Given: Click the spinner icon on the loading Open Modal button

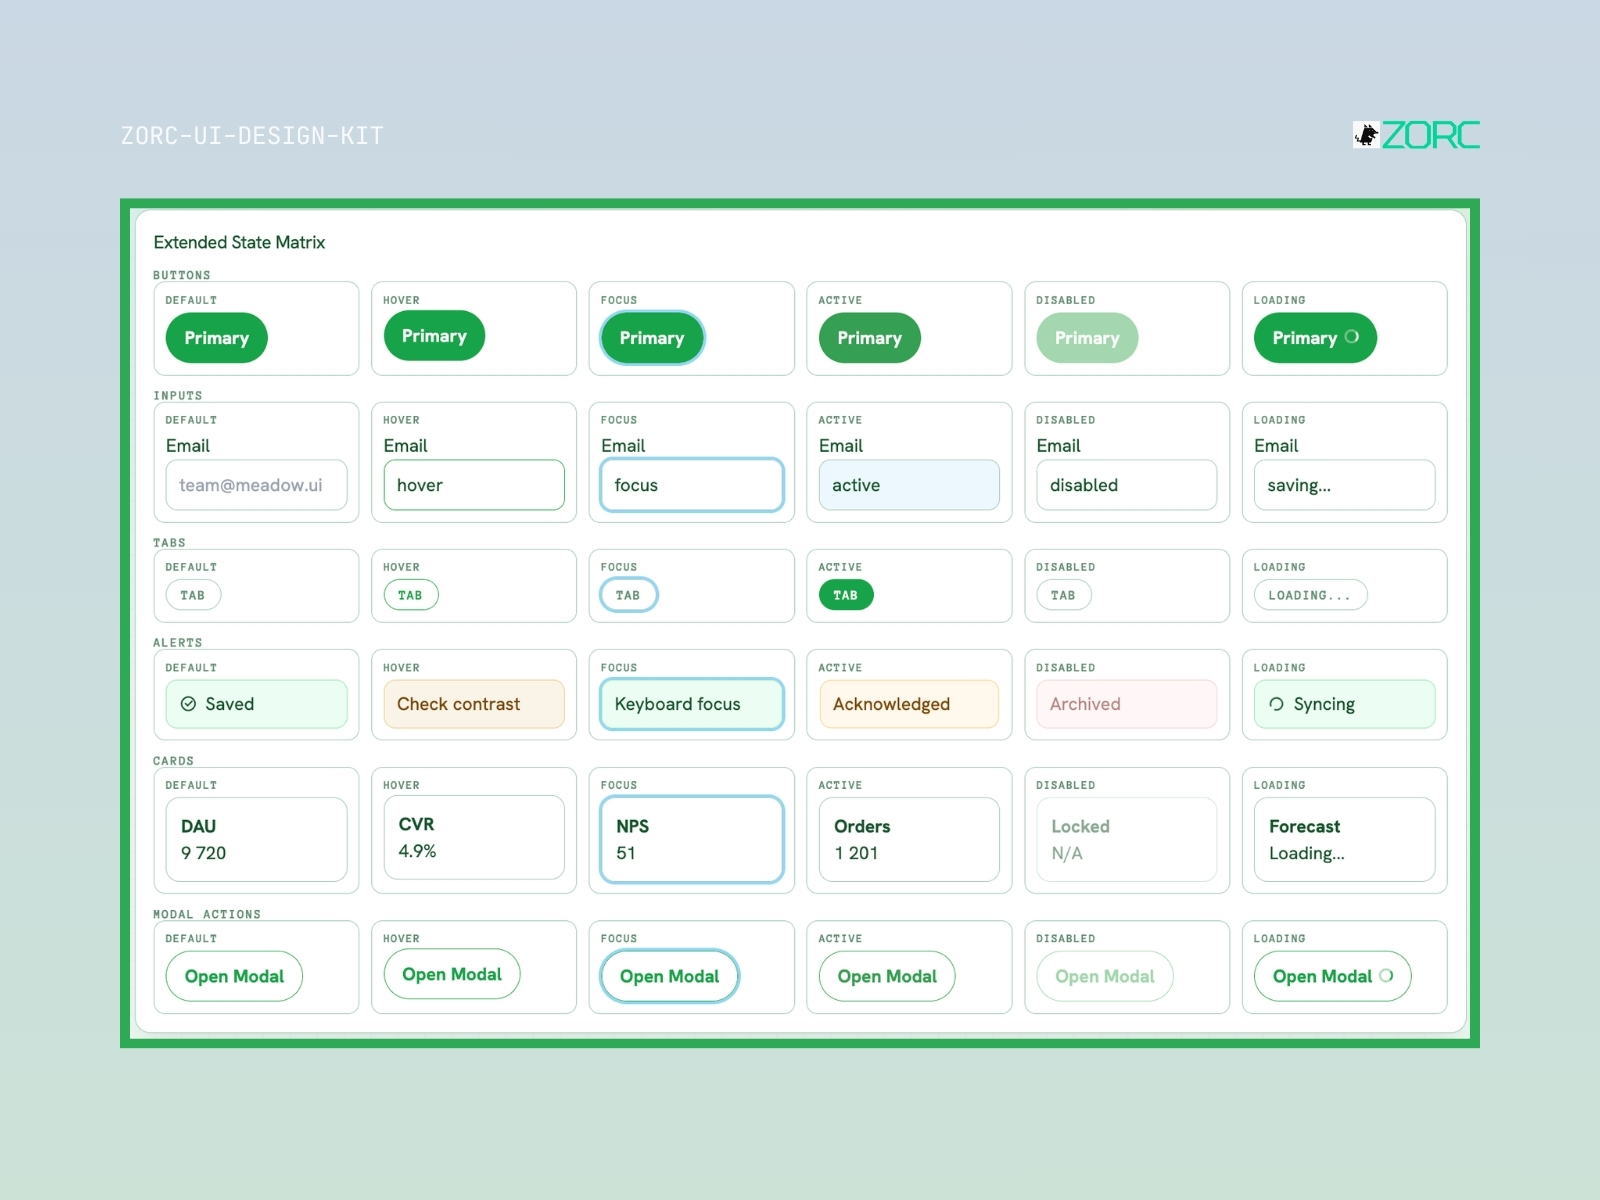Looking at the screenshot, I should coord(1386,975).
